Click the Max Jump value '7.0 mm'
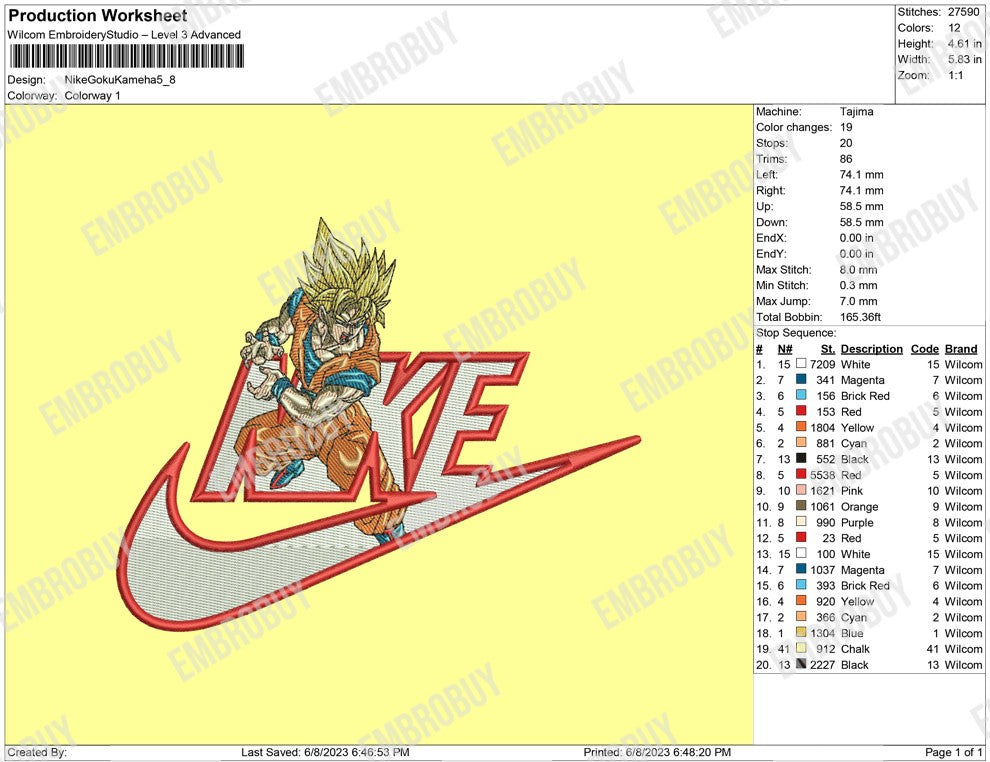Screen dimensions: 990x762 (x=859, y=301)
